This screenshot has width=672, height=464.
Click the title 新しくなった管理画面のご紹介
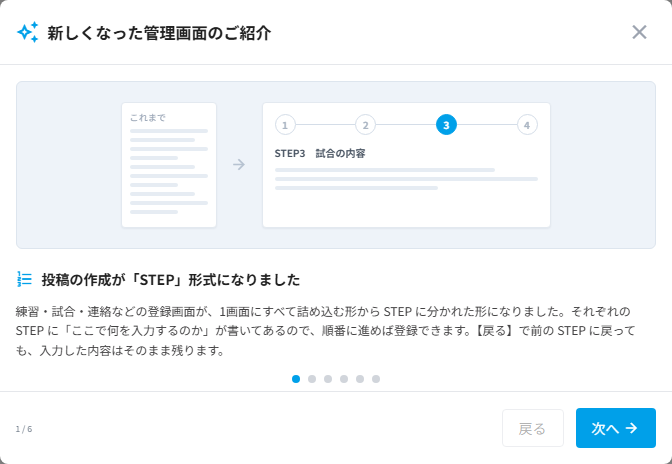pos(159,33)
